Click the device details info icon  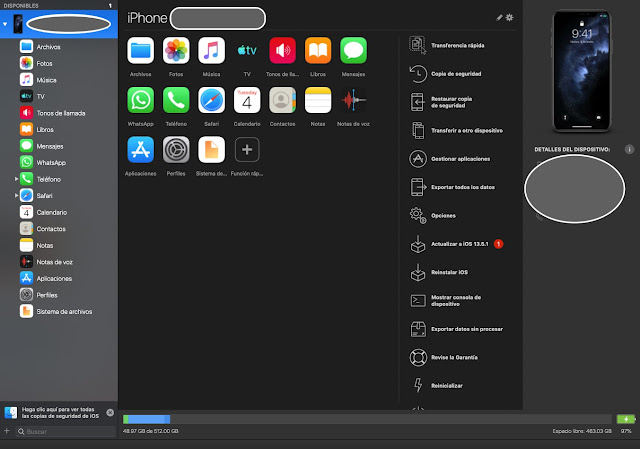tap(629, 149)
